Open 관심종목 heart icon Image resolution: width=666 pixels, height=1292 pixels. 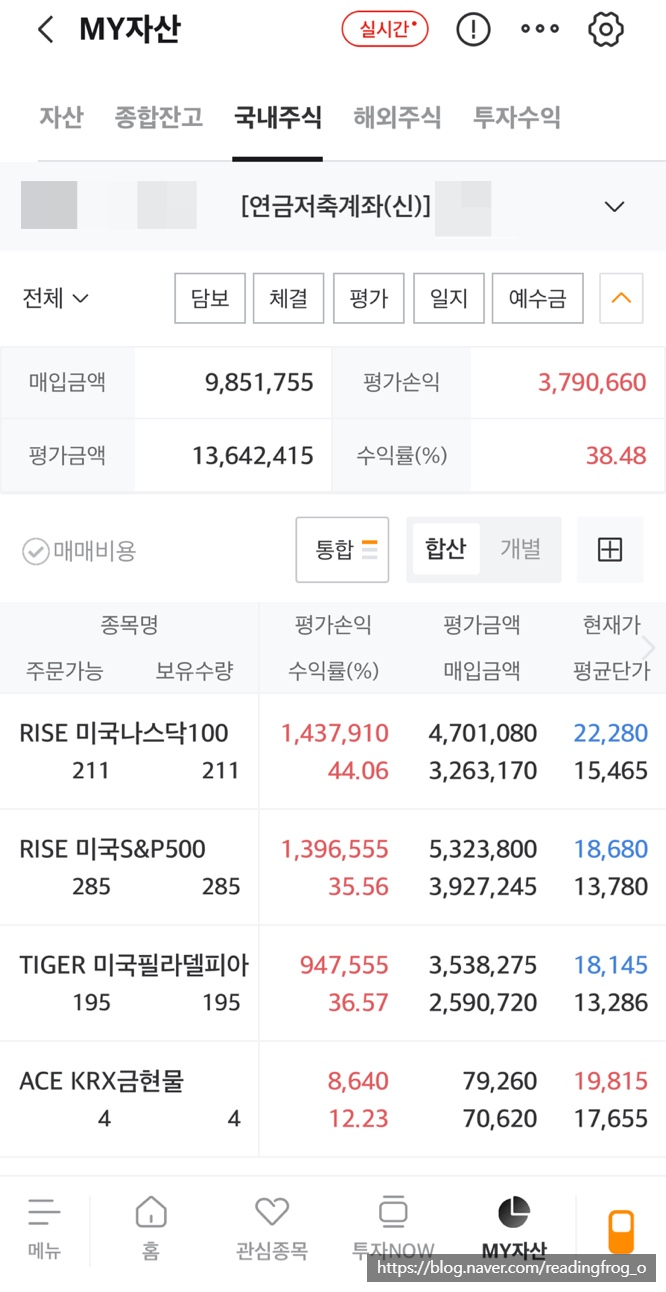[272, 1228]
